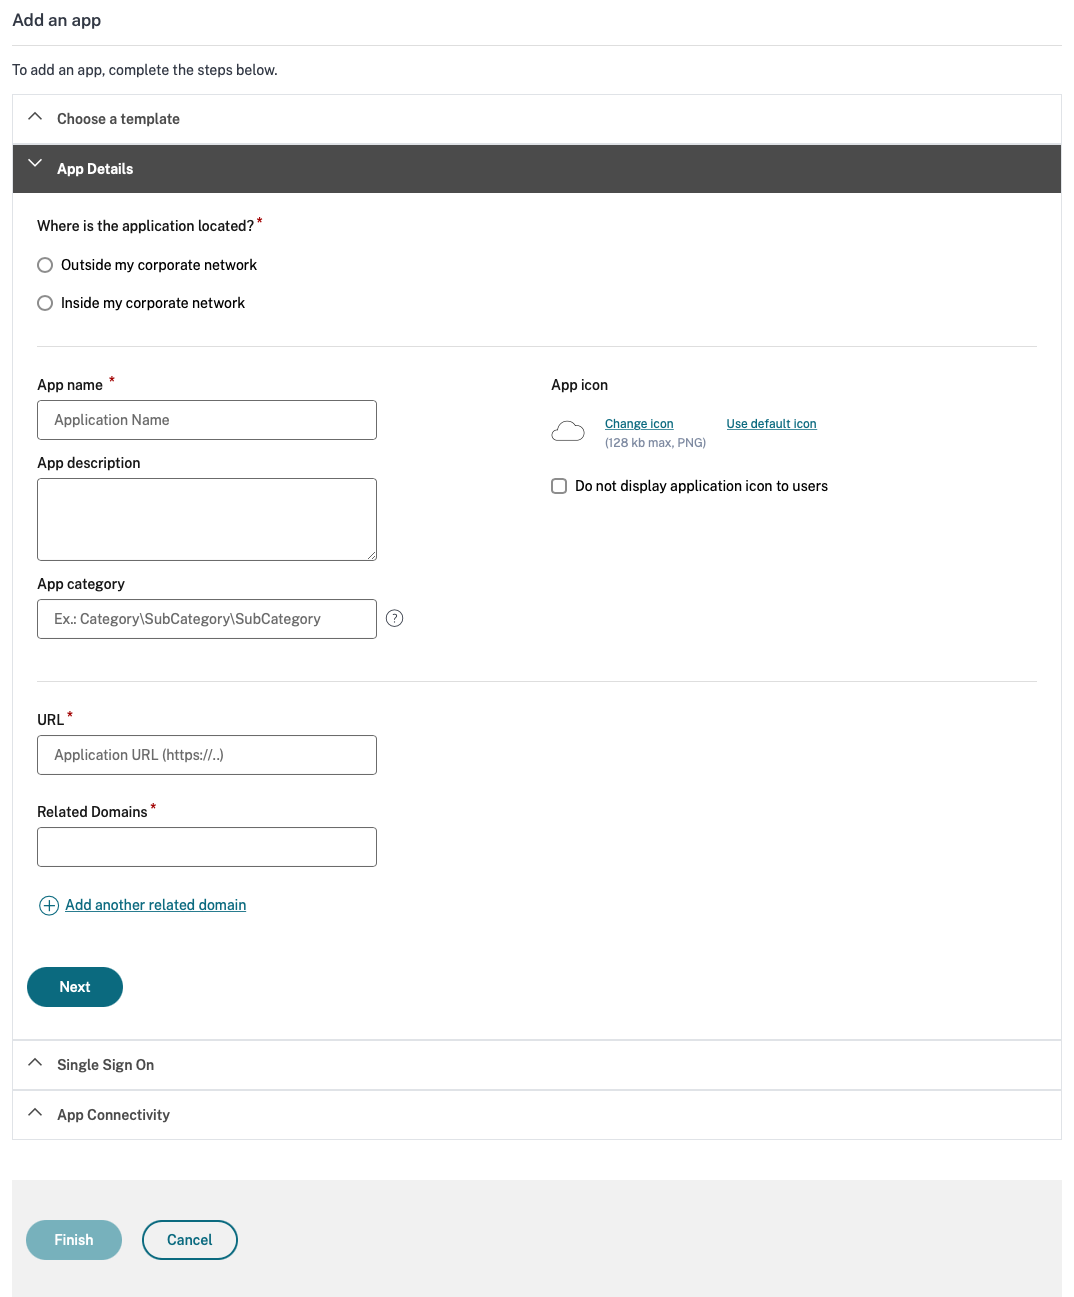Click the Change icon link

[x=639, y=424]
